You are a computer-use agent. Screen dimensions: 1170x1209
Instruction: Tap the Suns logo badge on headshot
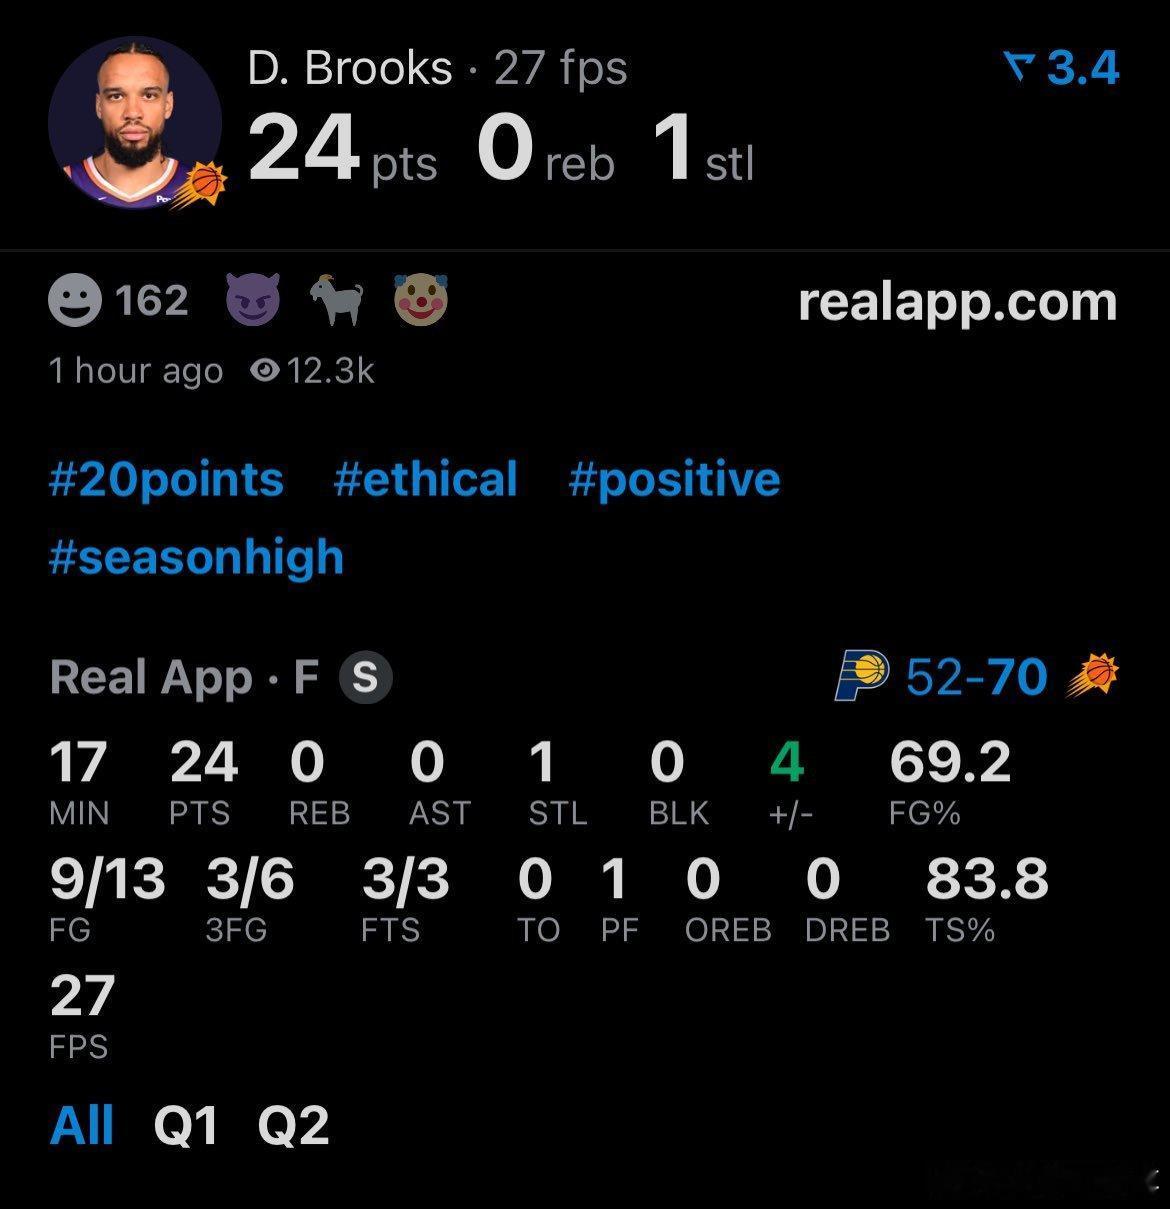[x=208, y=182]
